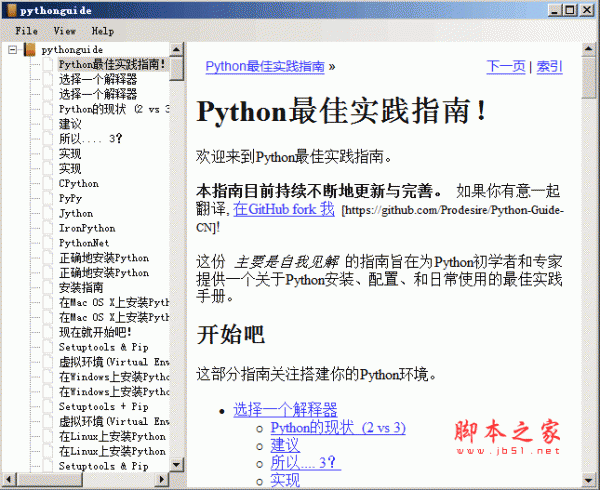This screenshot has width=600, height=490.
Task: Click the app icon in title bar
Action: click(x=11, y=10)
